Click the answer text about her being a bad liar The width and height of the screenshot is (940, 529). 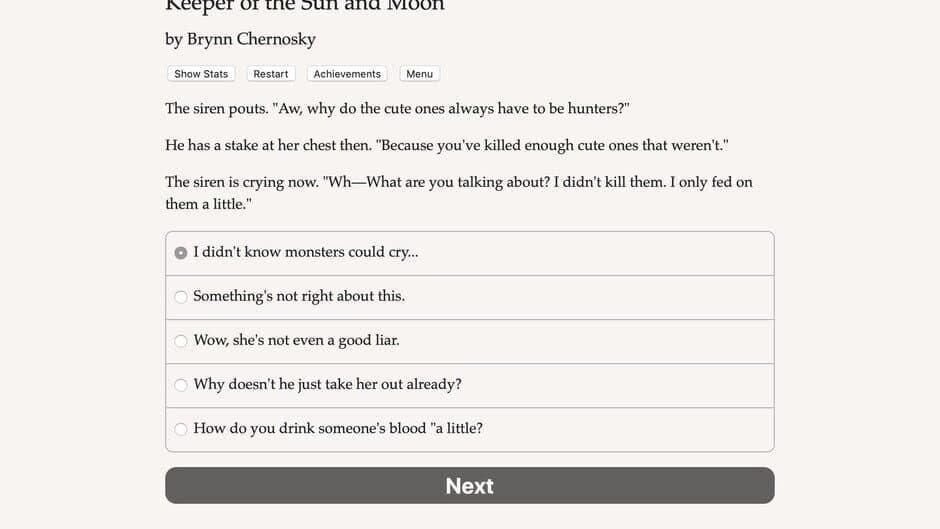point(296,340)
